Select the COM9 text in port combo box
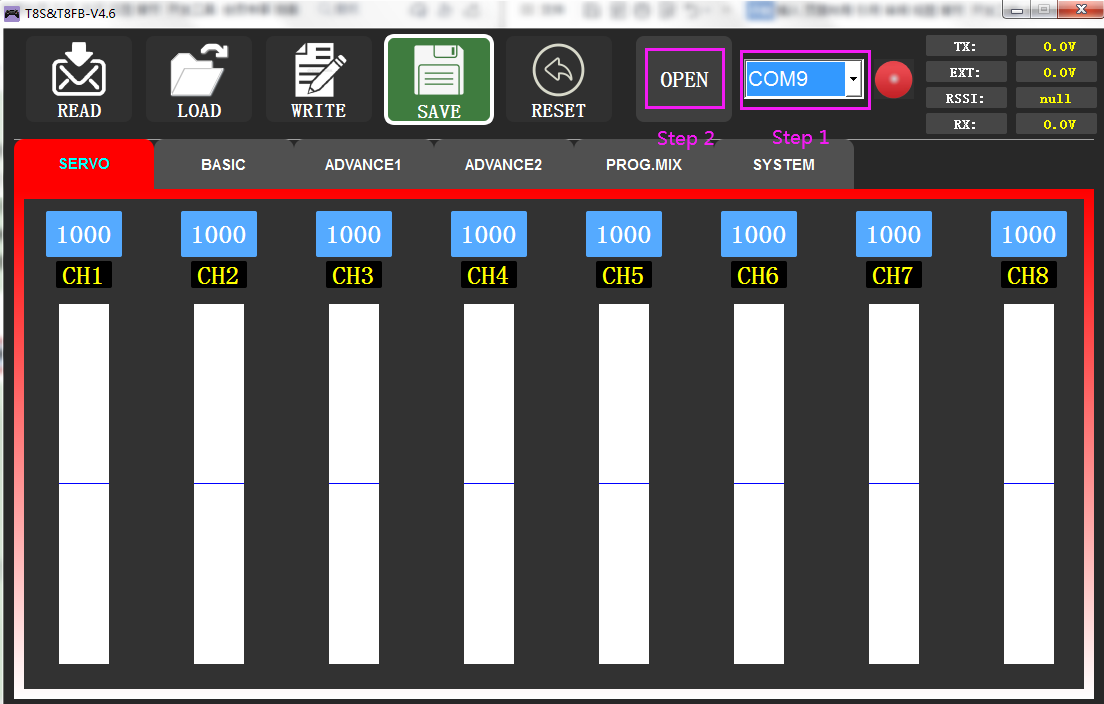The height and width of the screenshot is (704, 1104). click(795, 79)
